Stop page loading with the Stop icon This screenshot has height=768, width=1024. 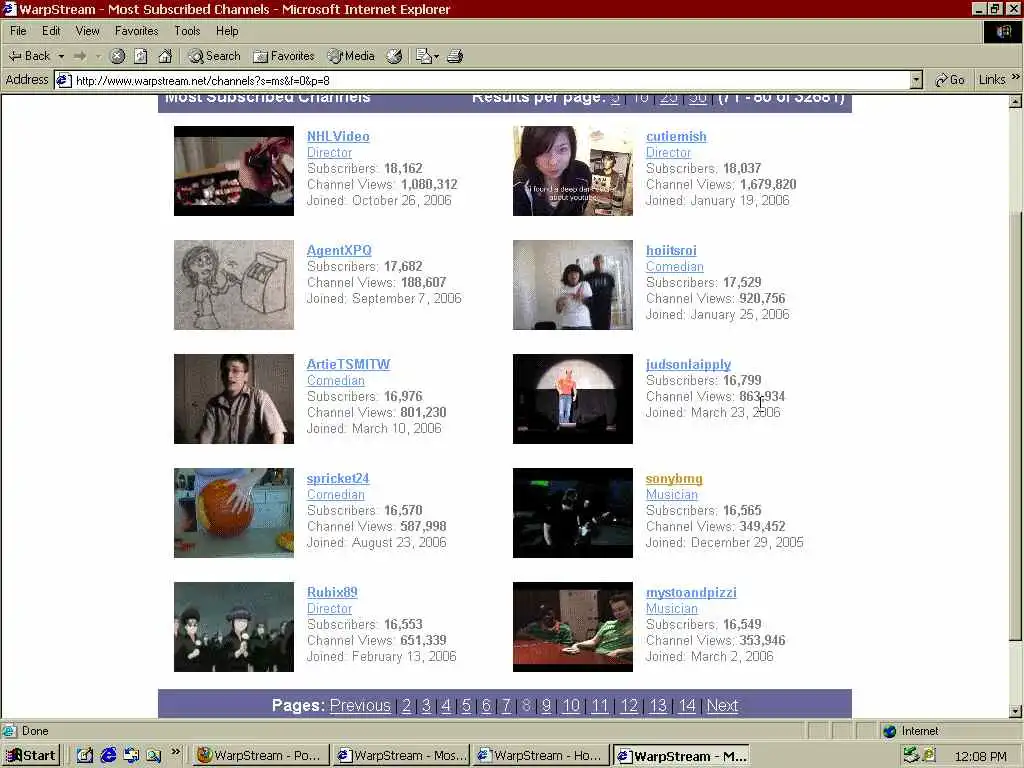click(118, 56)
